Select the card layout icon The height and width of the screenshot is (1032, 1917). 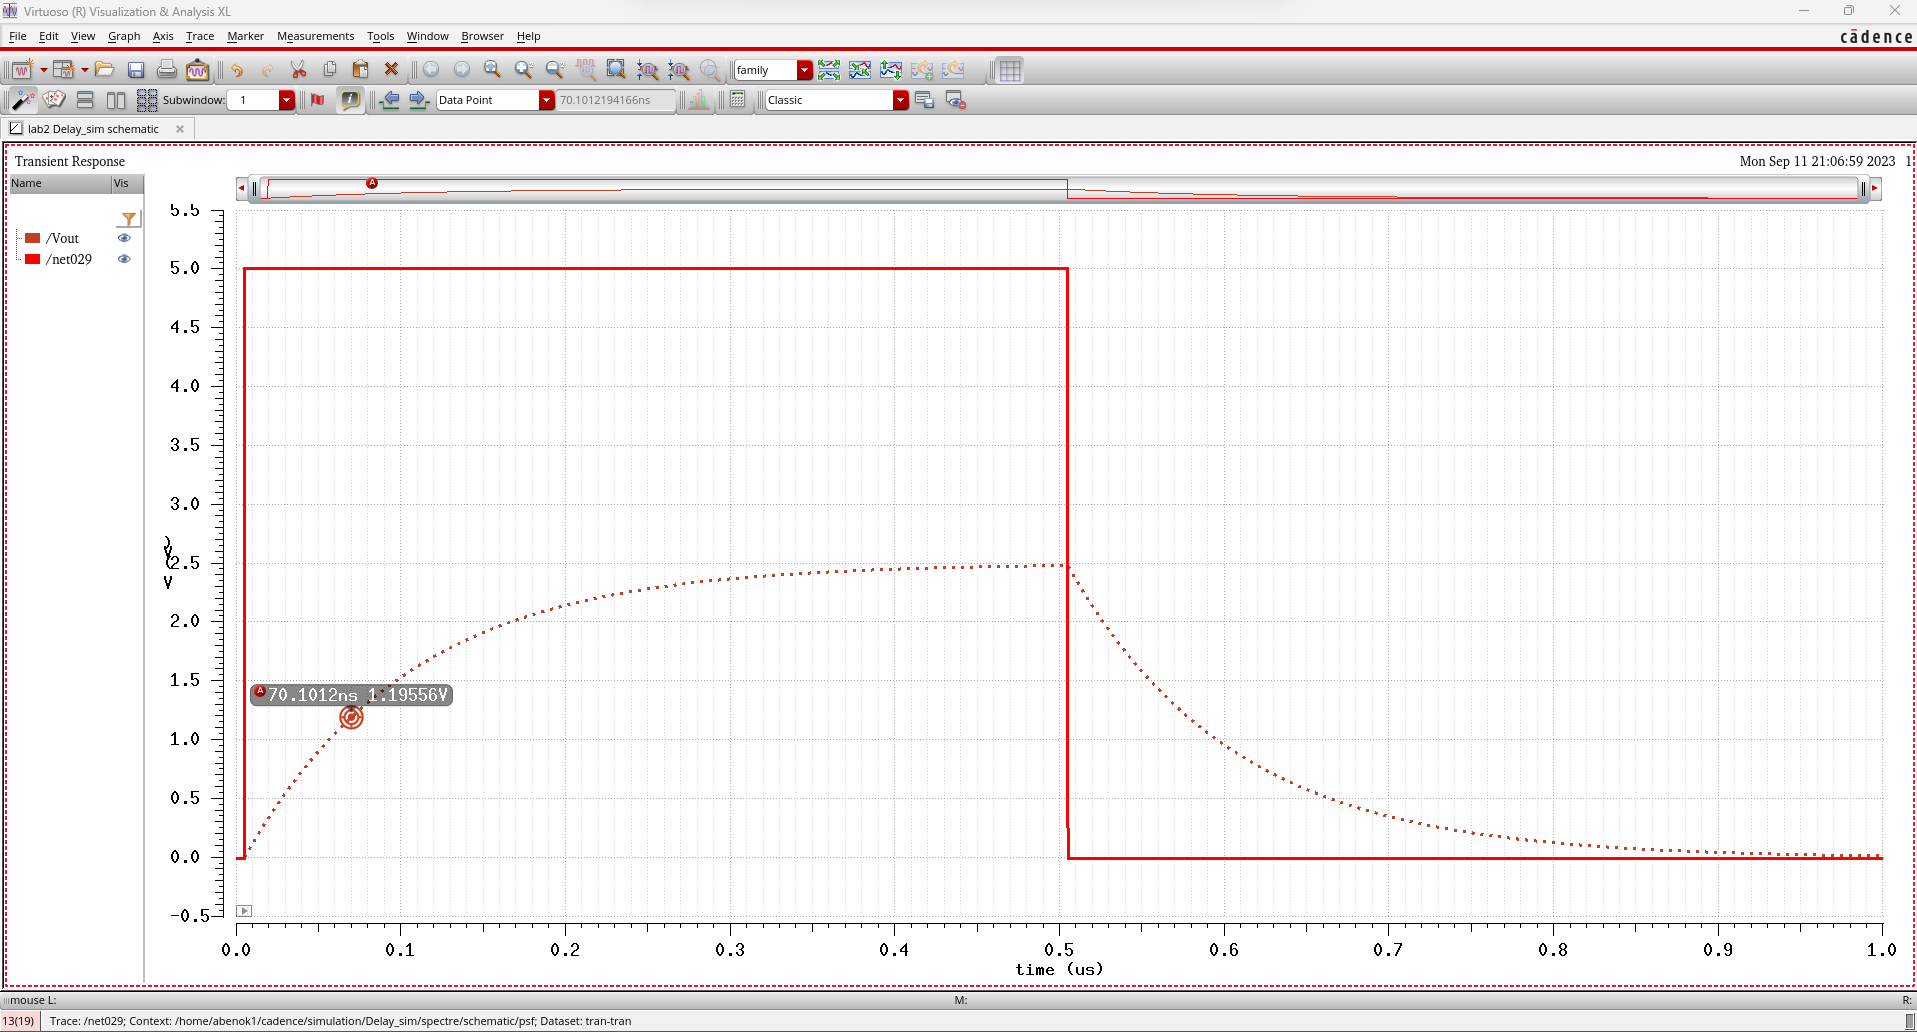tap(54, 100)
